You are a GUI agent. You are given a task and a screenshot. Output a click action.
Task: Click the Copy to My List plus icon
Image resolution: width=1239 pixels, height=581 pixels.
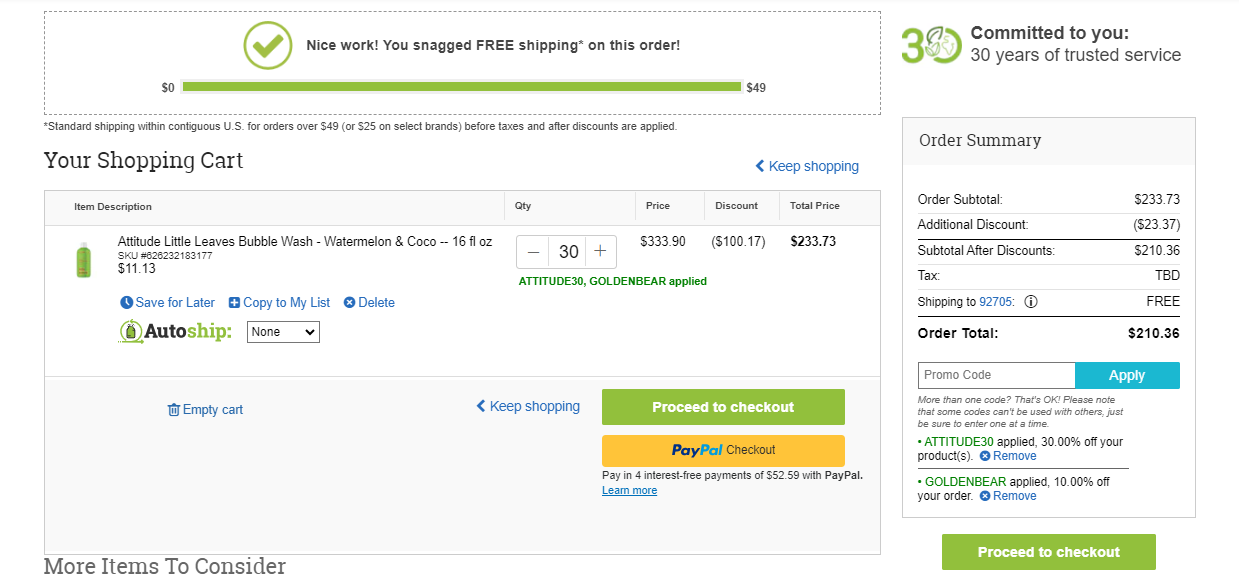[x=234, y=303]
